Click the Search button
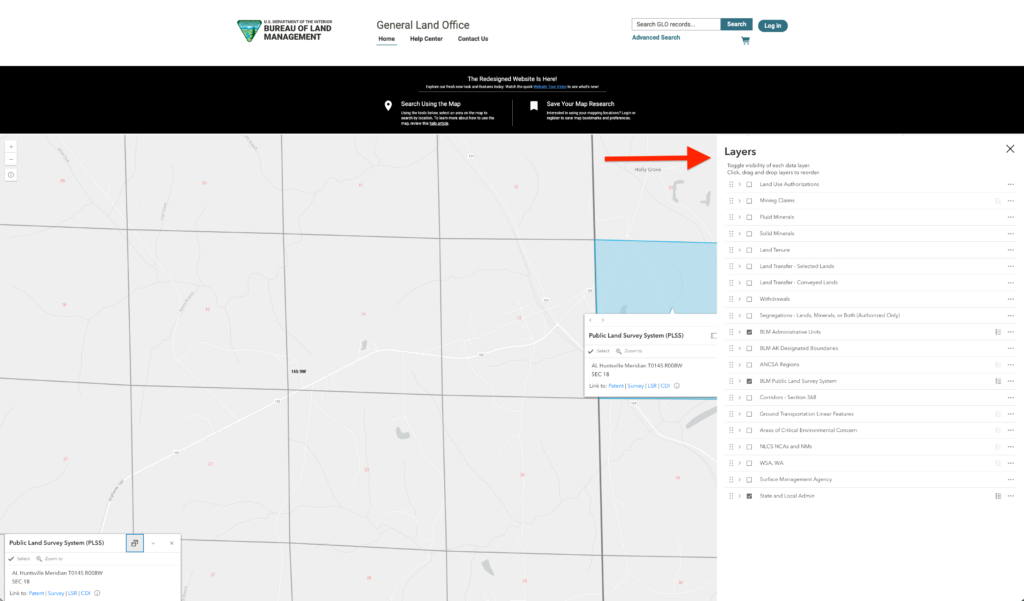1024x601 pixels. click(737, 24)
